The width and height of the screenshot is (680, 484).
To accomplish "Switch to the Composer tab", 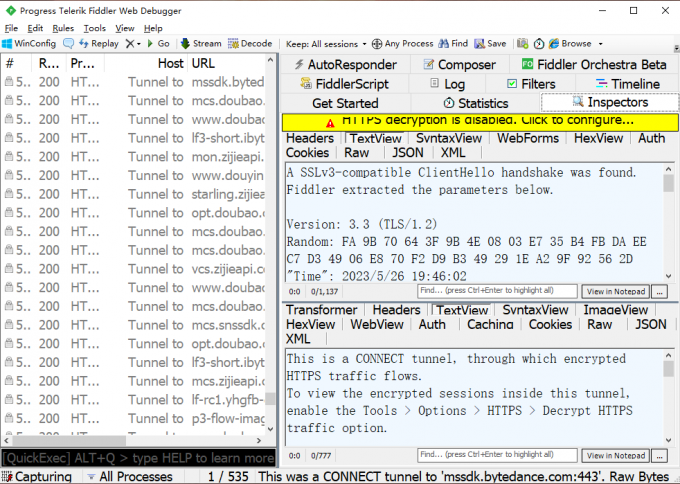I will pos(459,65).
